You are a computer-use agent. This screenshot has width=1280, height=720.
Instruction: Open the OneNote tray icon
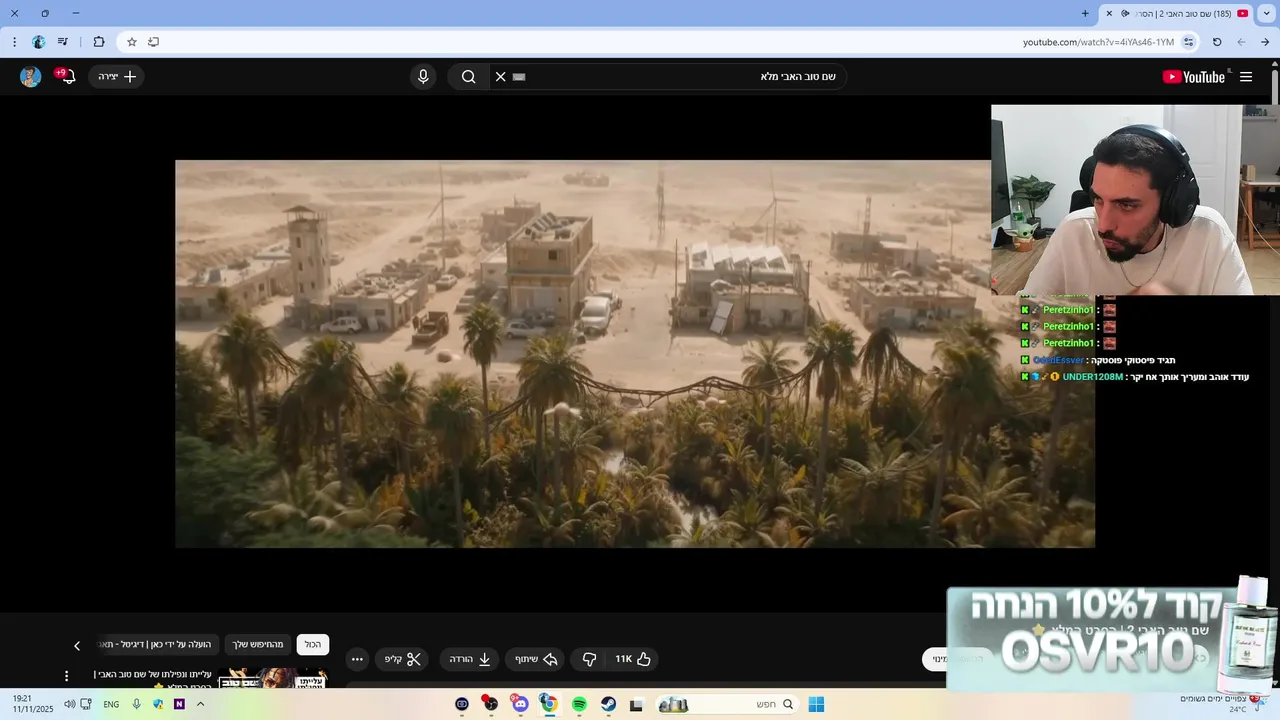pos(179,704)
